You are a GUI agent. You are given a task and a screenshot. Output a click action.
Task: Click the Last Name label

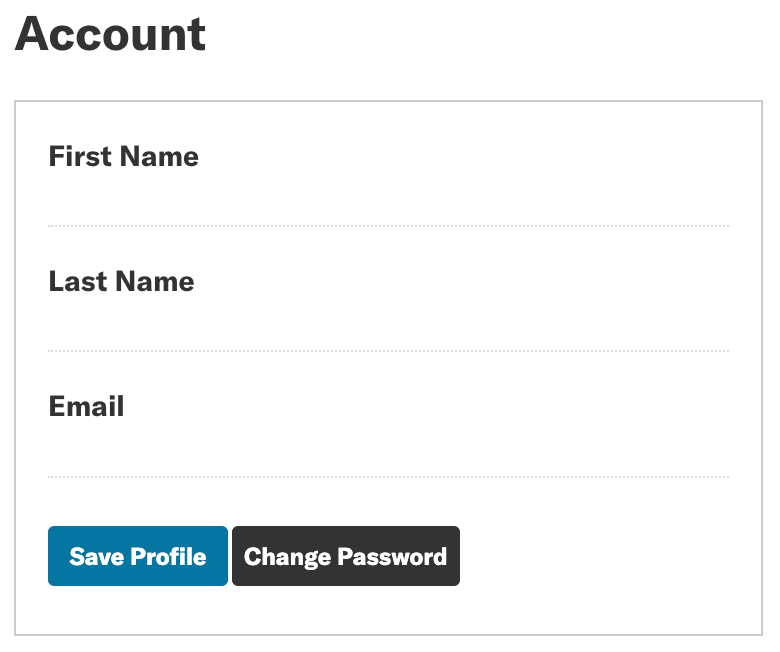(x=121, y=282)
